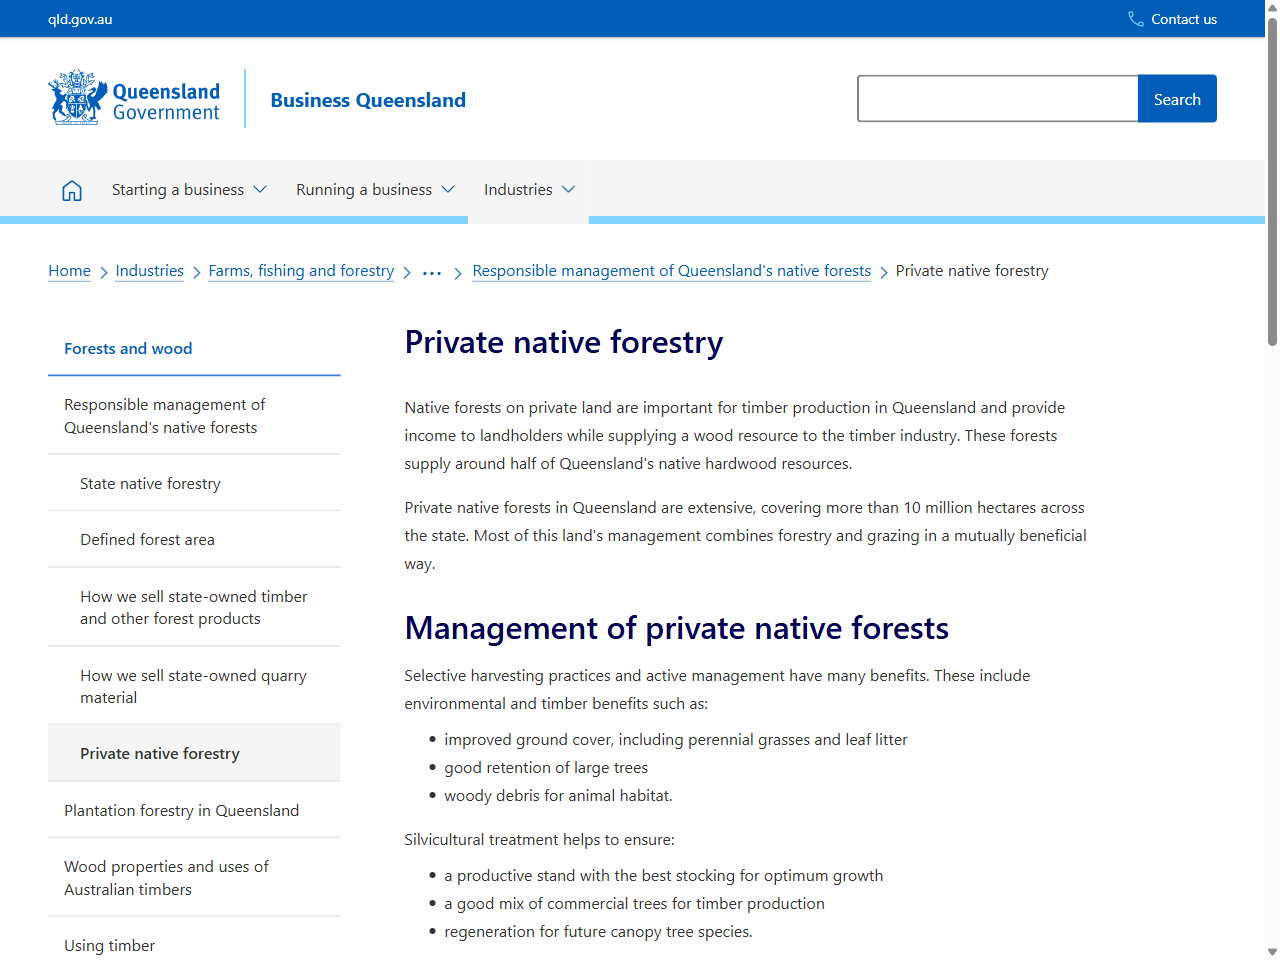Screen dimensions: 1280x960
Task: Open the Starting a business dropdown
Action: [188, 189]
